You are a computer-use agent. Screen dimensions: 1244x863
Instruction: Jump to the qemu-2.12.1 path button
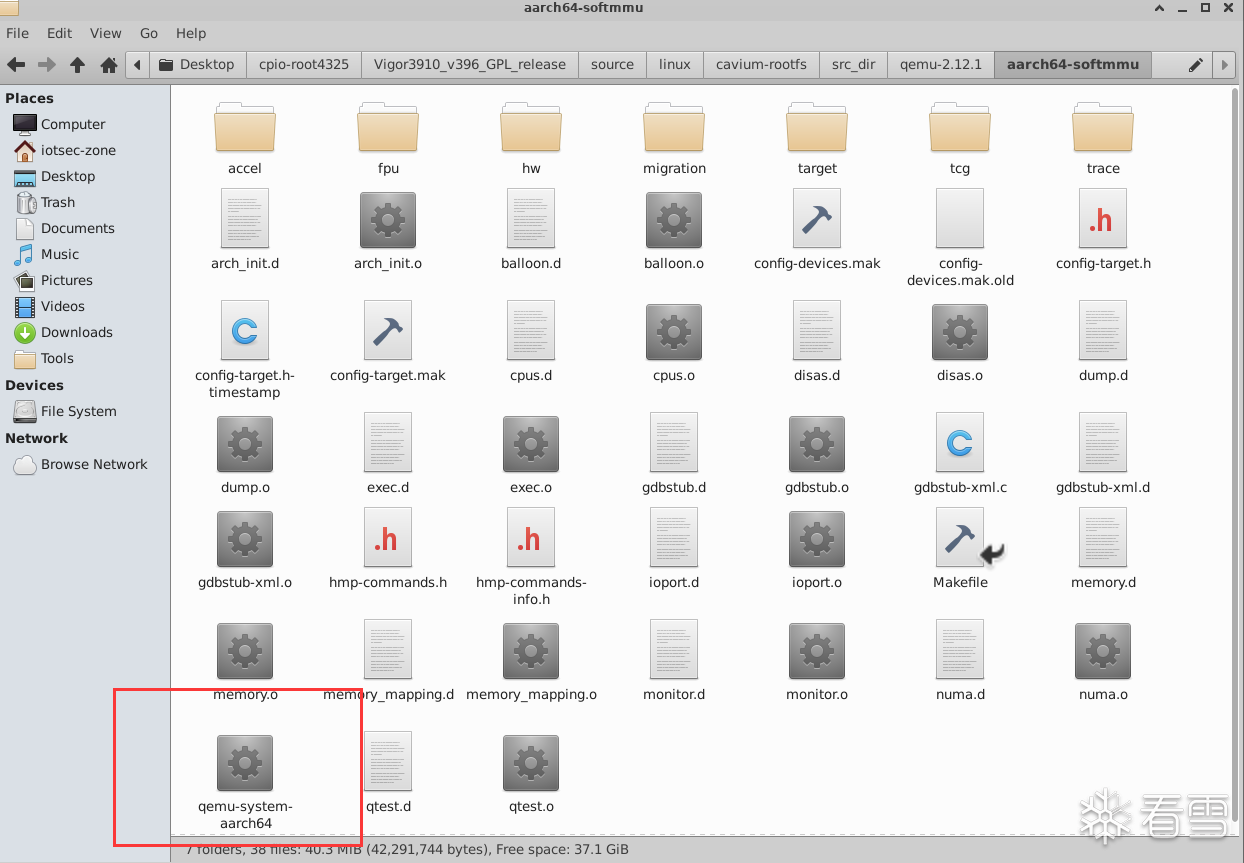[x=941, y=64]
